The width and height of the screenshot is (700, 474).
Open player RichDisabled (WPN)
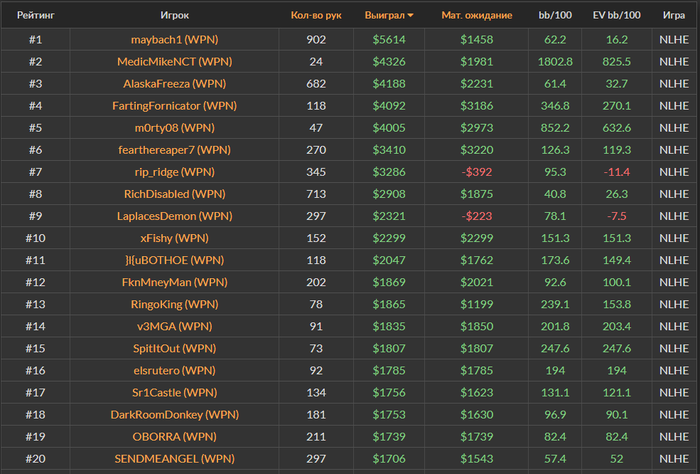(175, 194)
